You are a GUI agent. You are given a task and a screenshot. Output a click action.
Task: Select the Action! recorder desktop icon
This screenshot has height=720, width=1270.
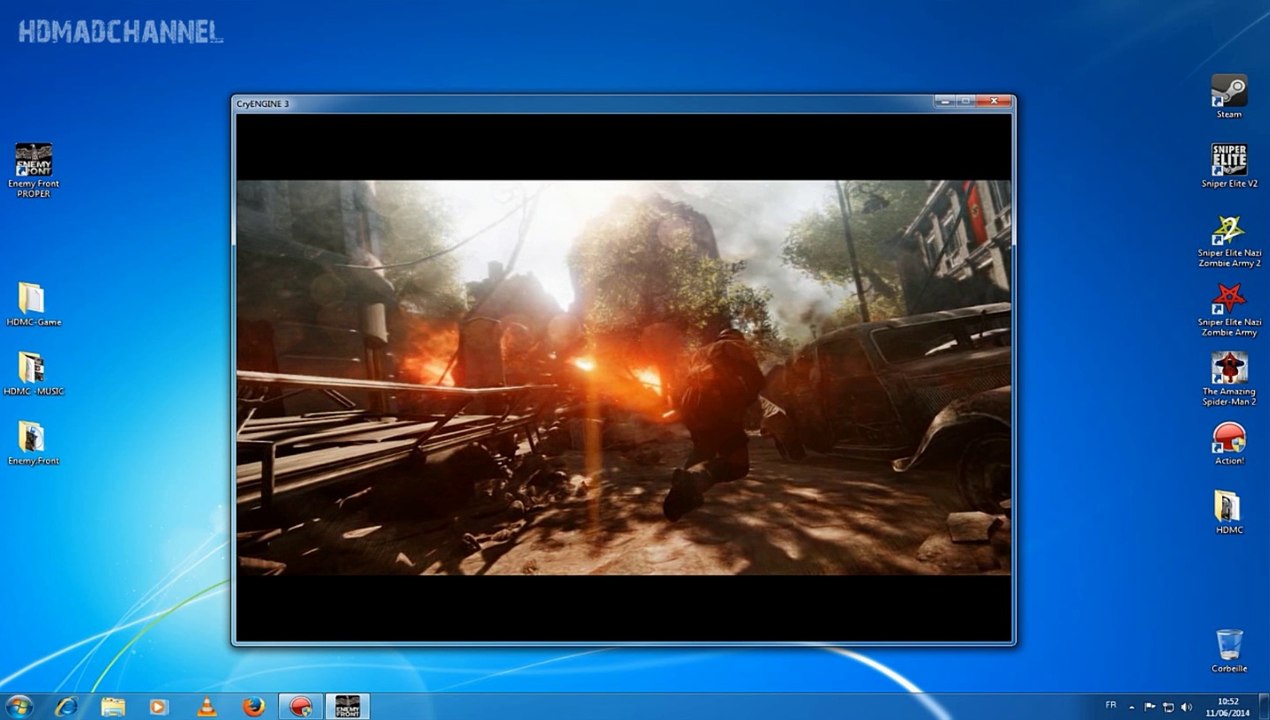tap(1229, 442)
